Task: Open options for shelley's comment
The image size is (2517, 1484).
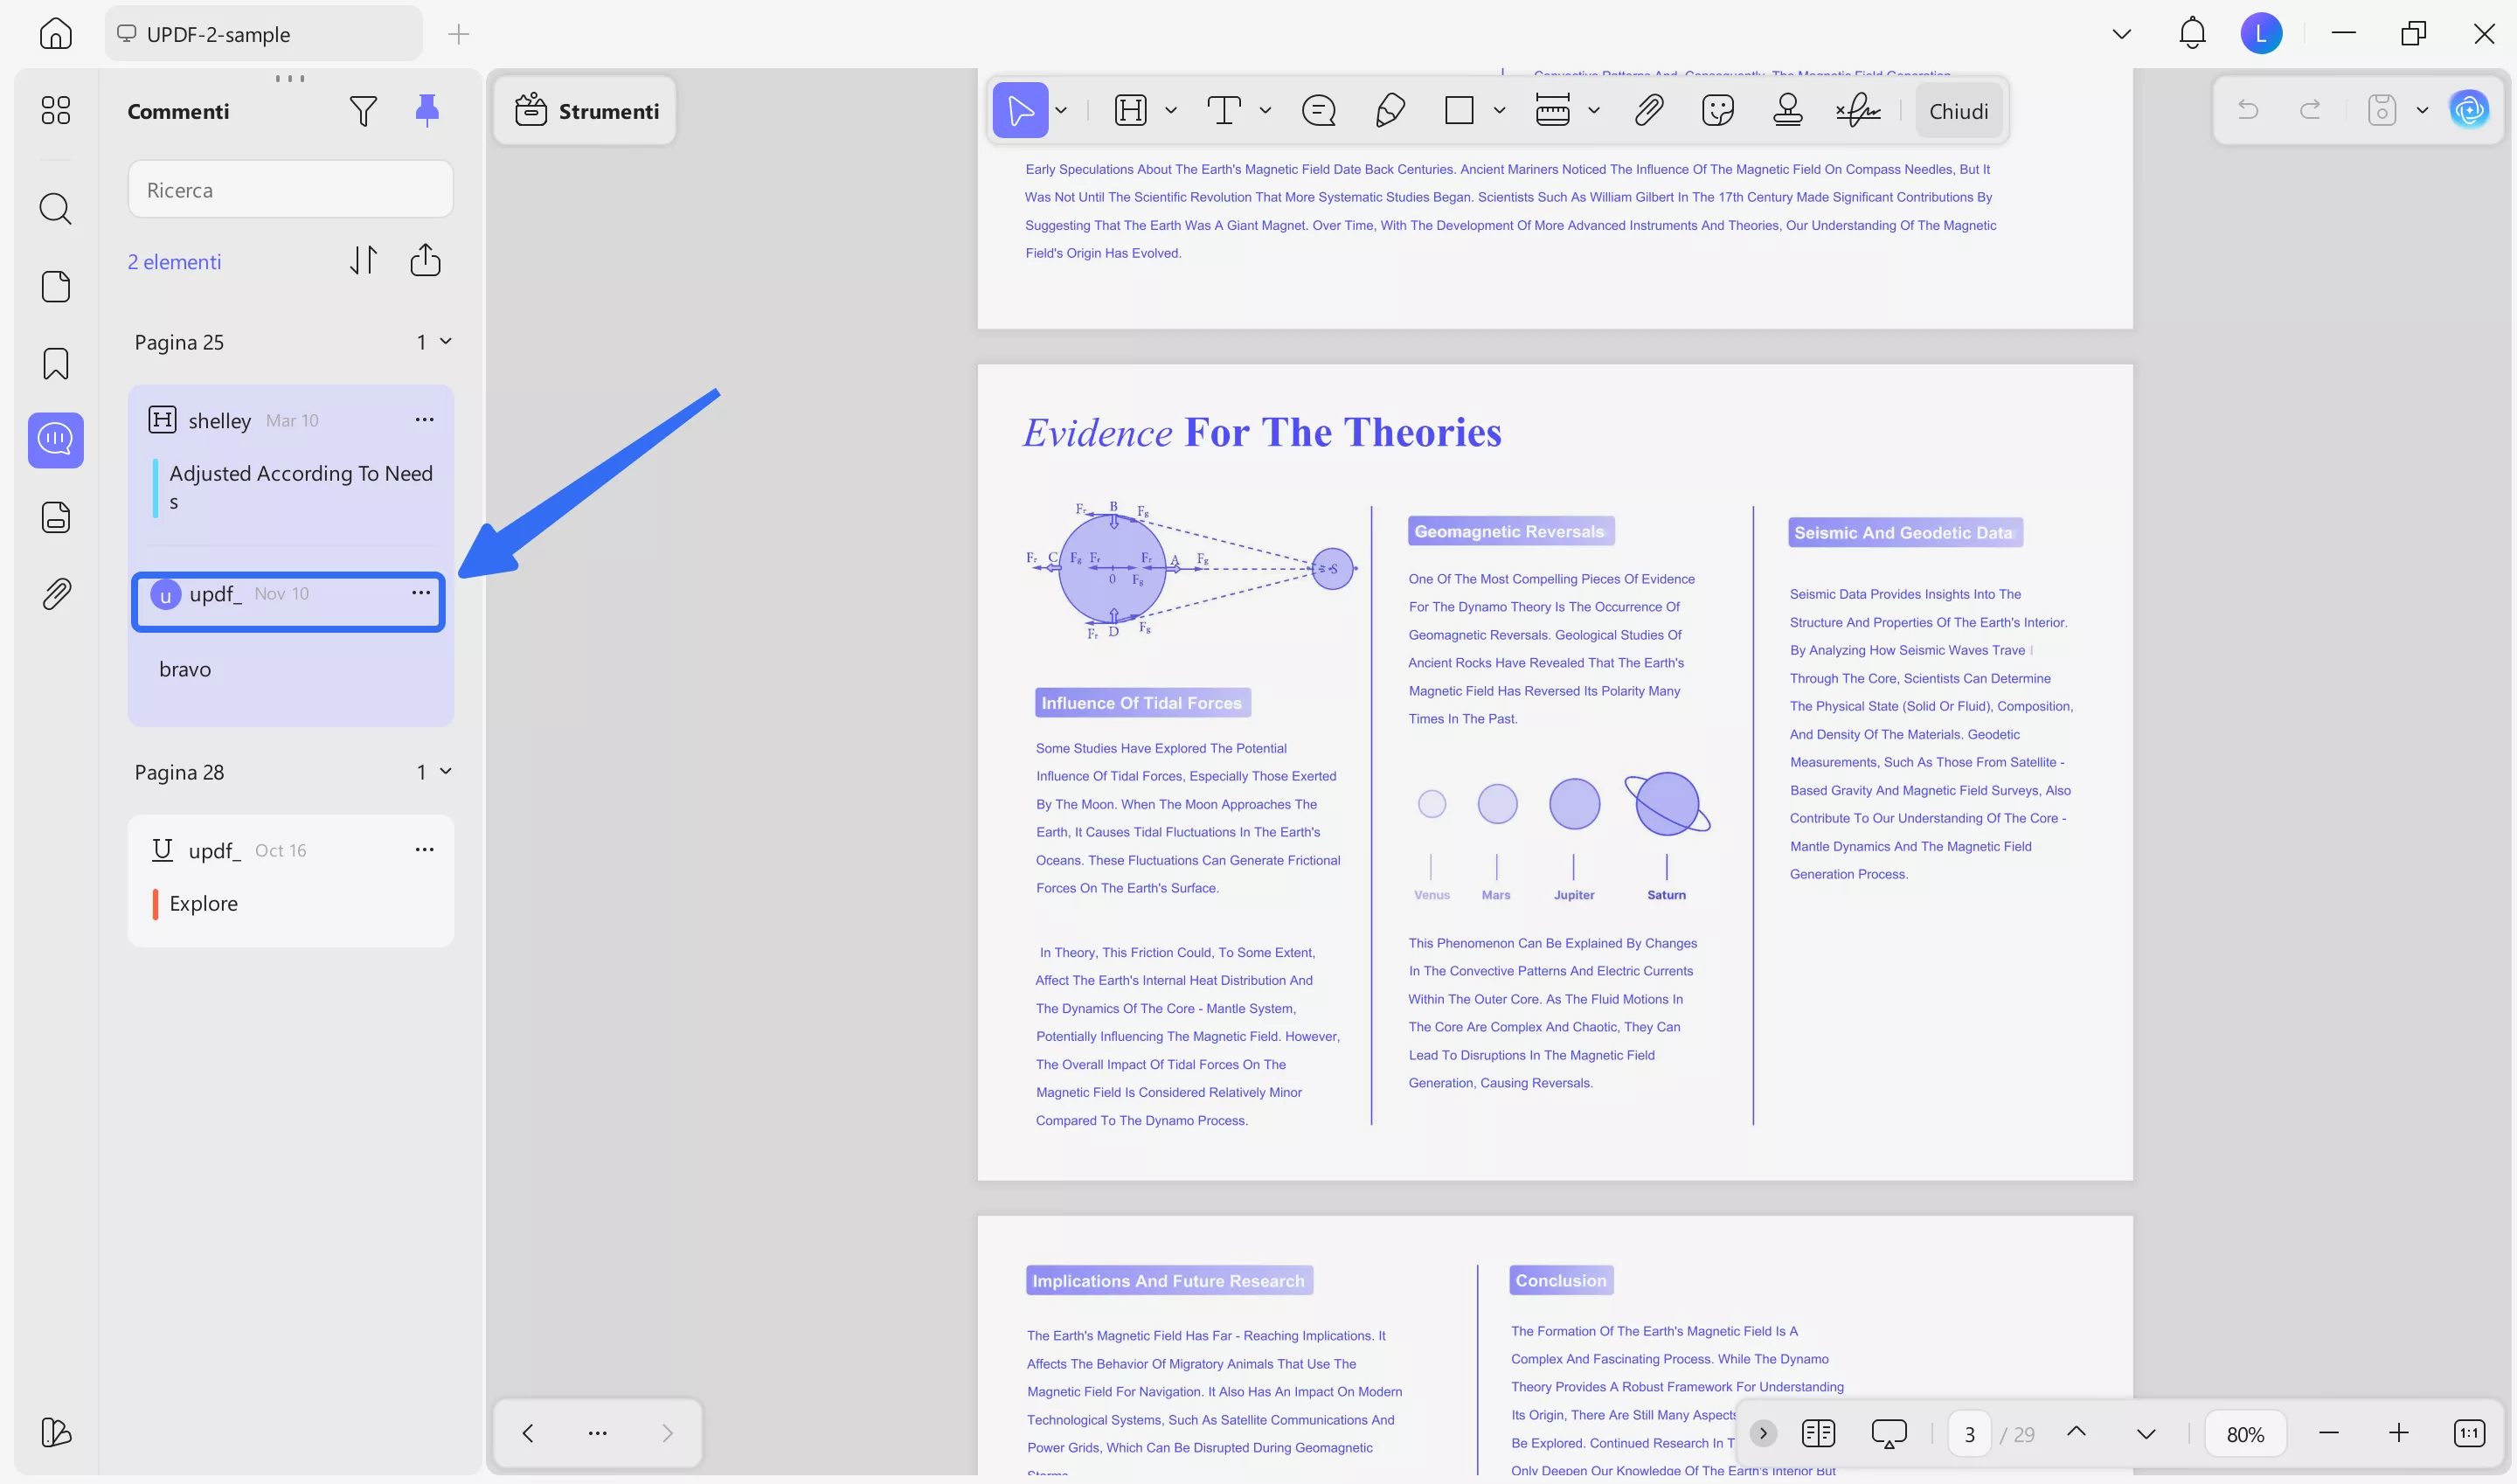Action: 424,420
